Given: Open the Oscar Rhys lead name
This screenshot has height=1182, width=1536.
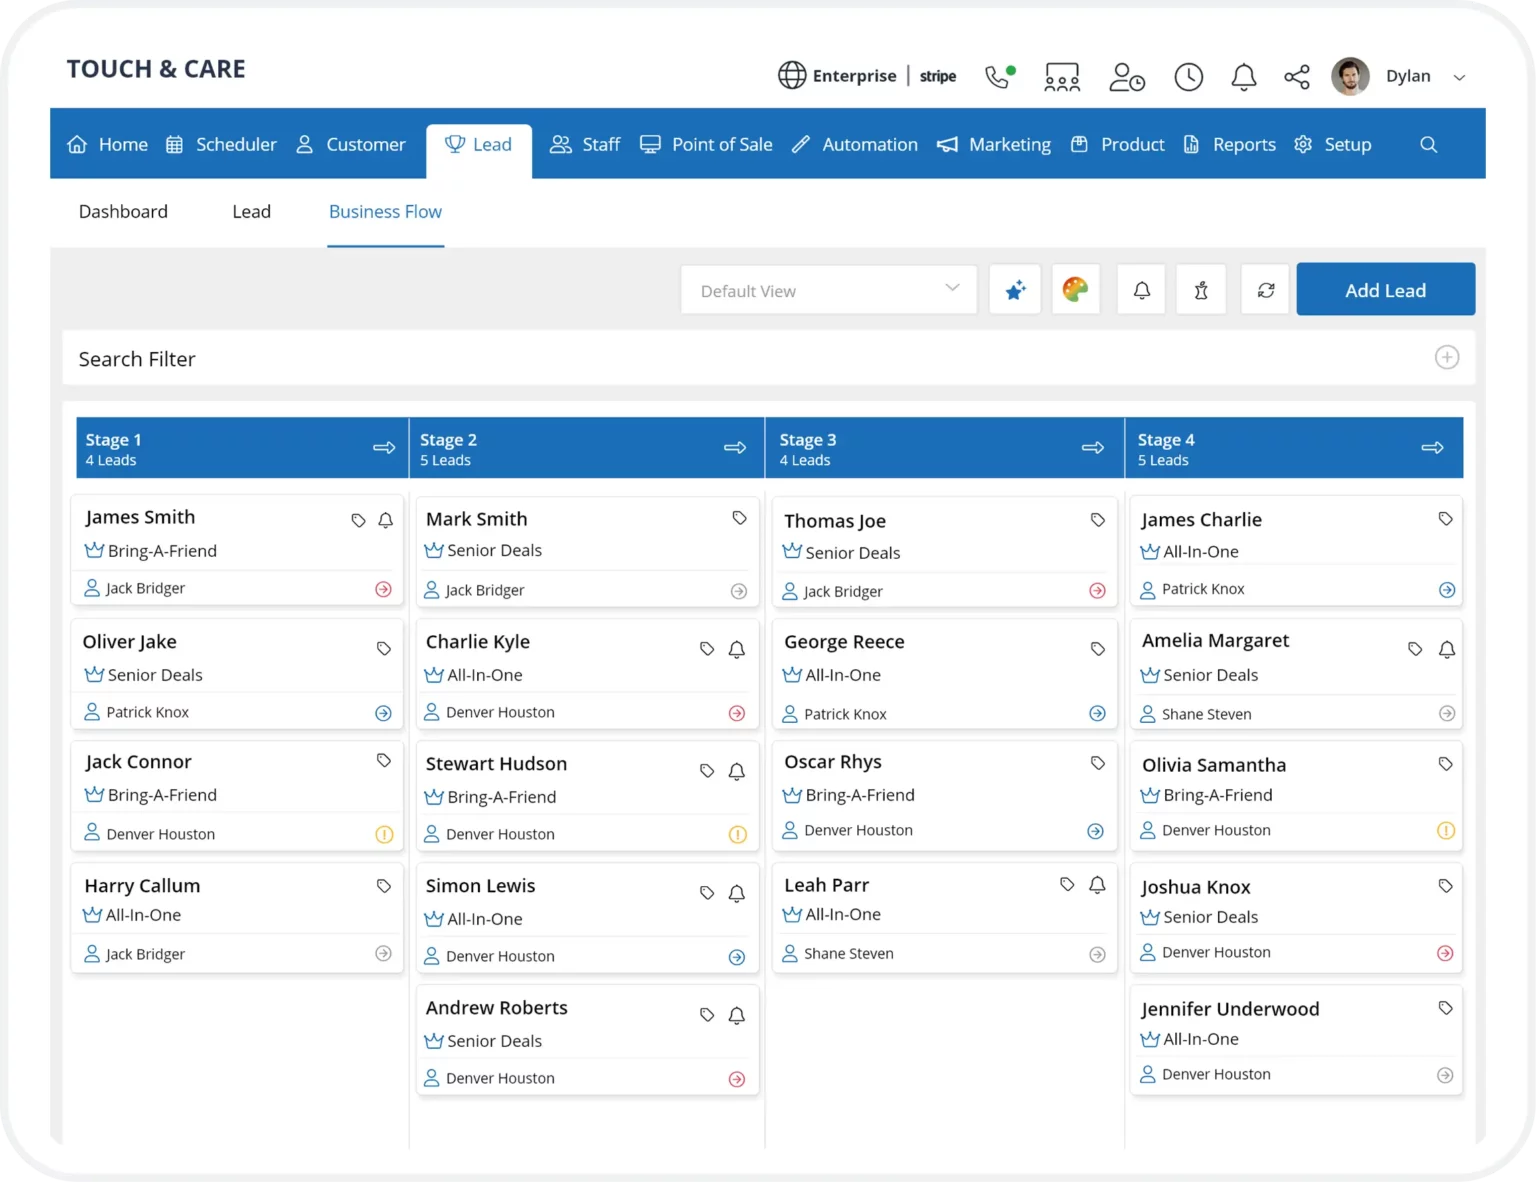Looking at the screenshot, I should point(833,762).
